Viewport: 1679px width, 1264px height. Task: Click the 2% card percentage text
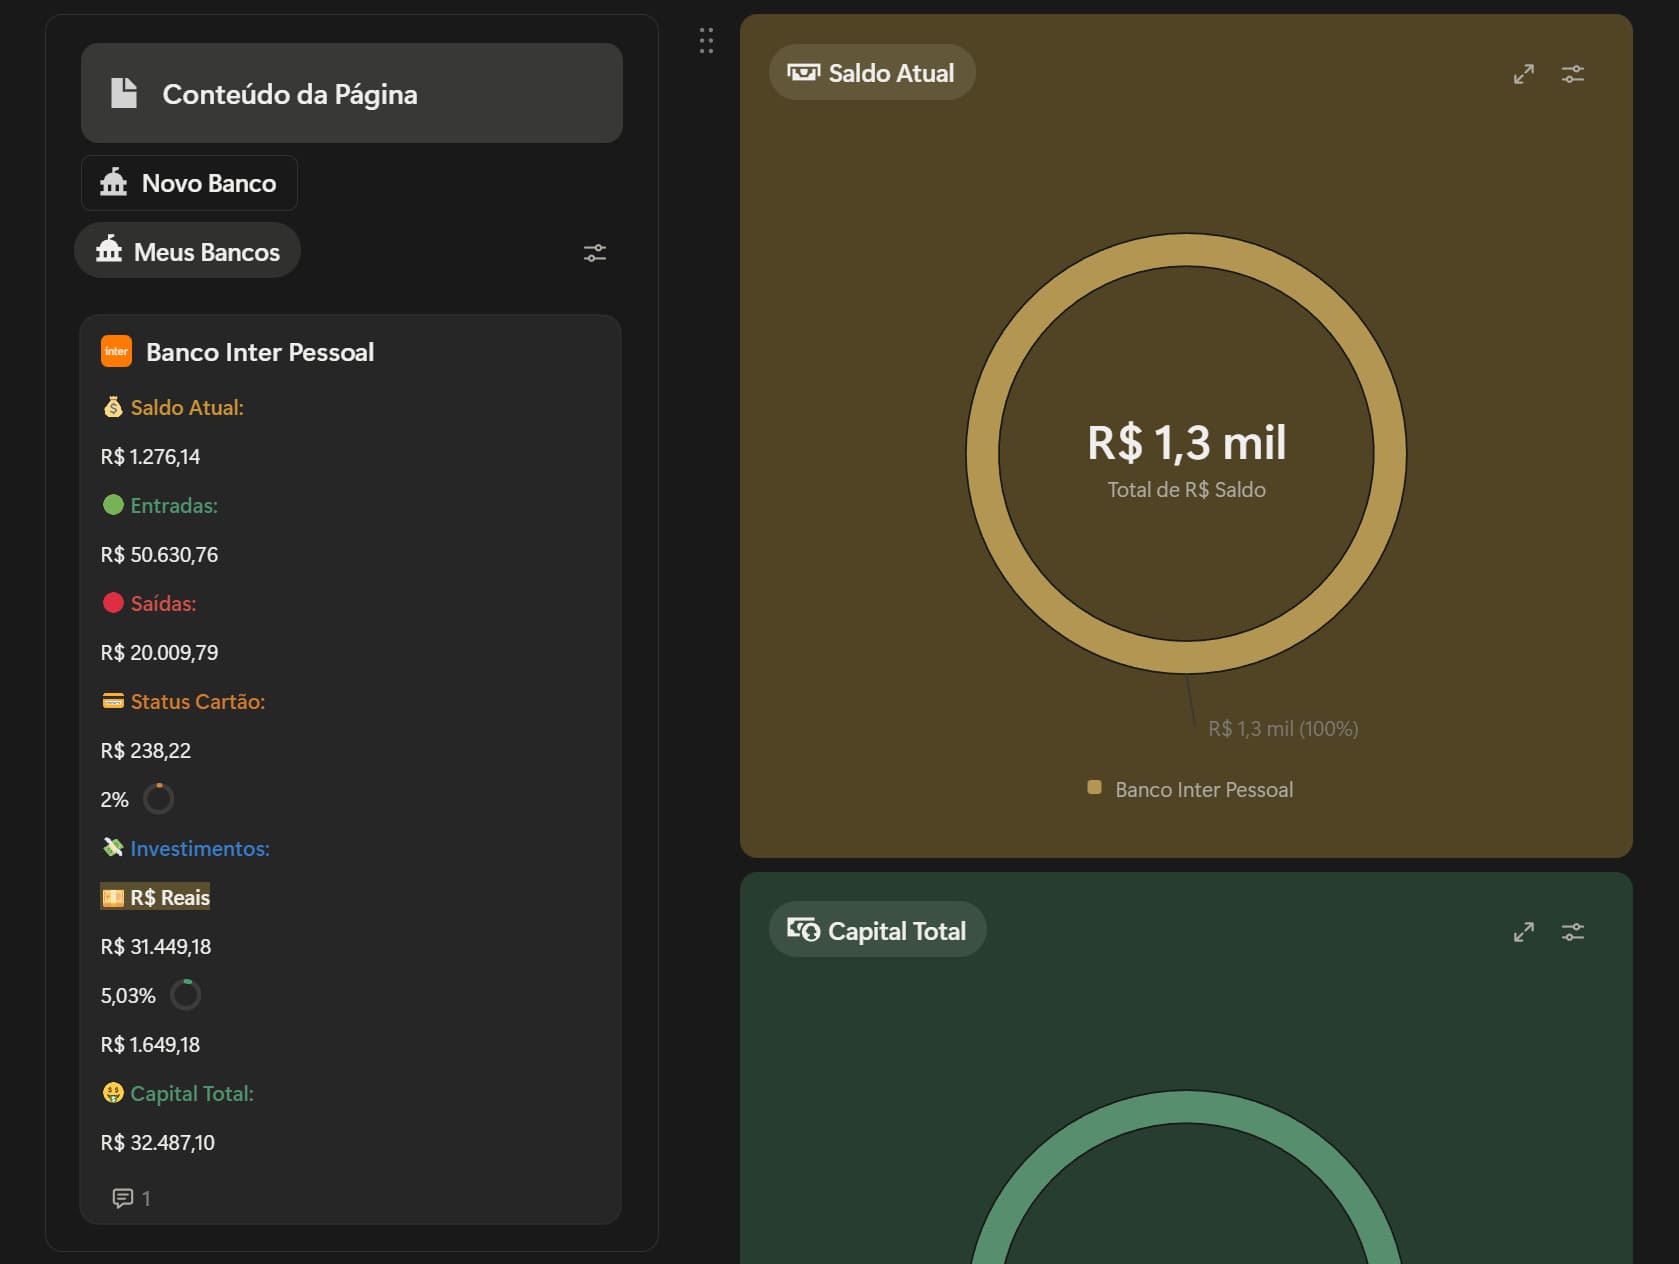(x=115, y=800)
